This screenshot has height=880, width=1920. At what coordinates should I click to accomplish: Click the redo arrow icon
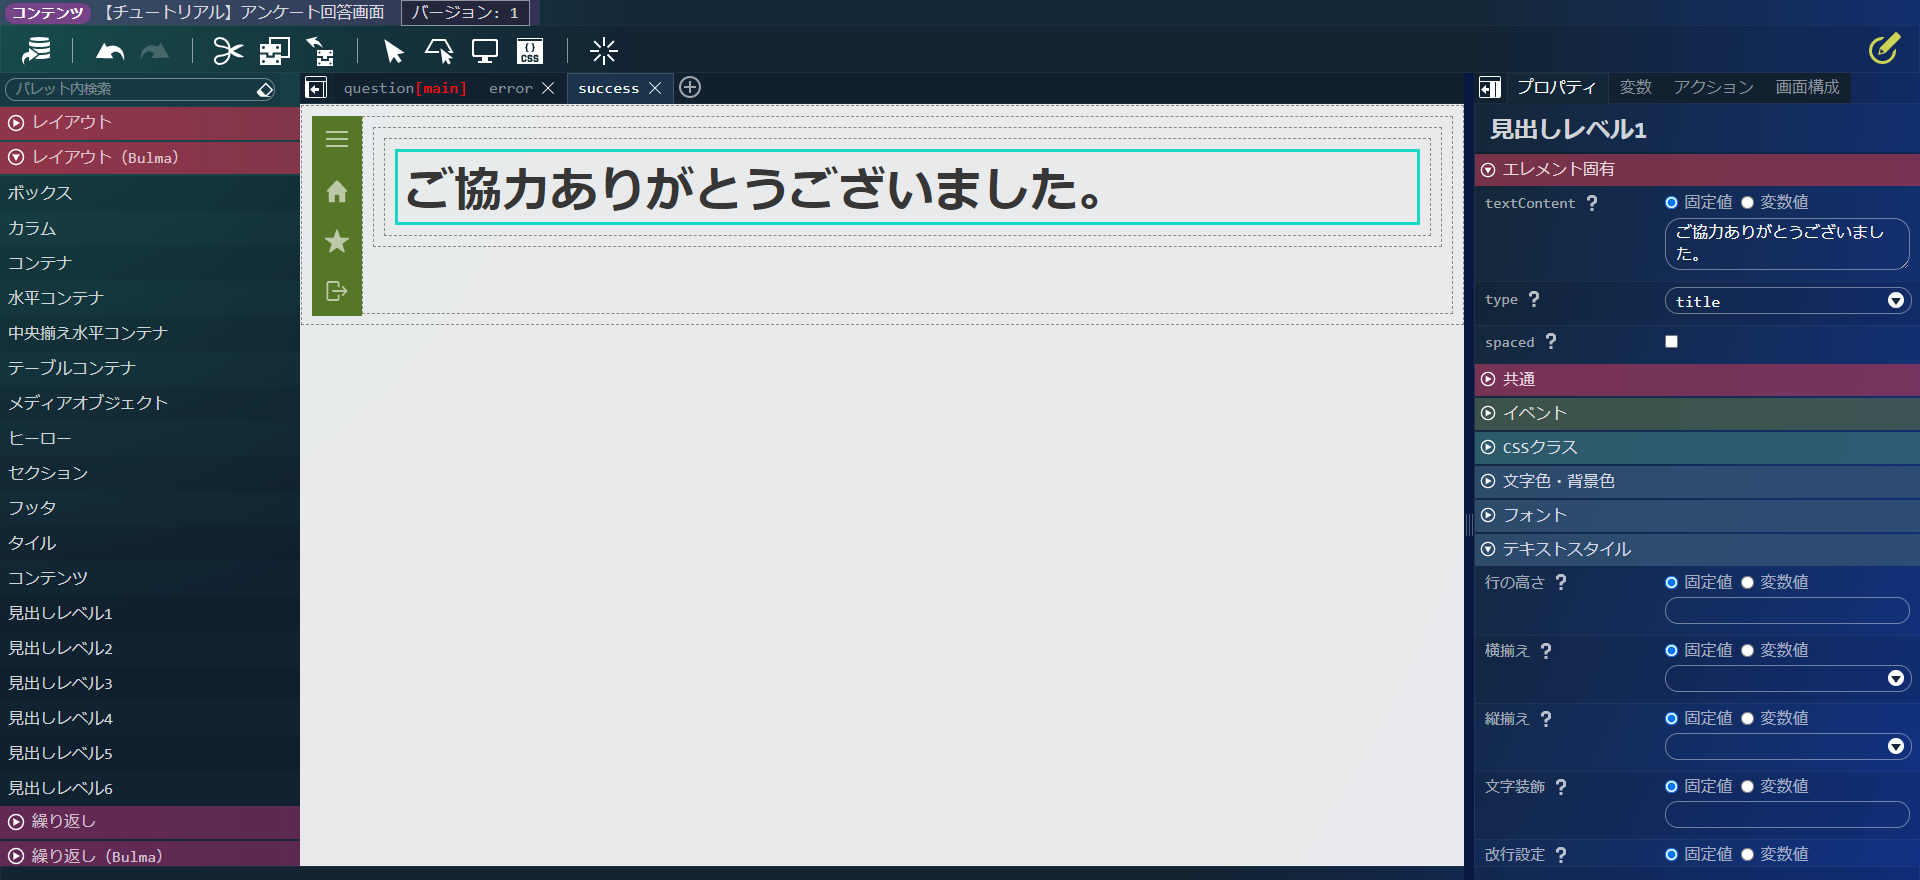(154, 51)
